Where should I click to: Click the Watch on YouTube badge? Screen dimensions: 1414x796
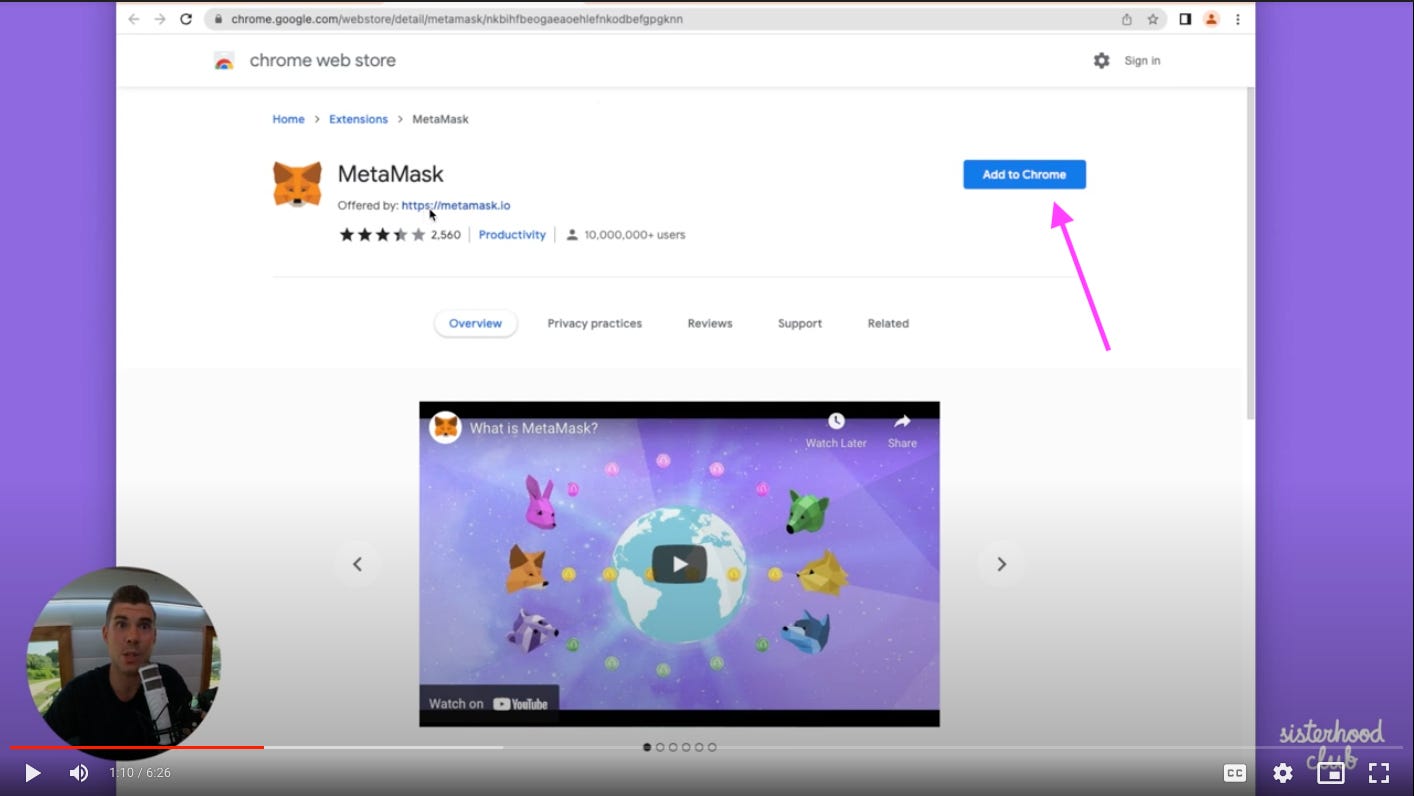[x=489, y=704]
